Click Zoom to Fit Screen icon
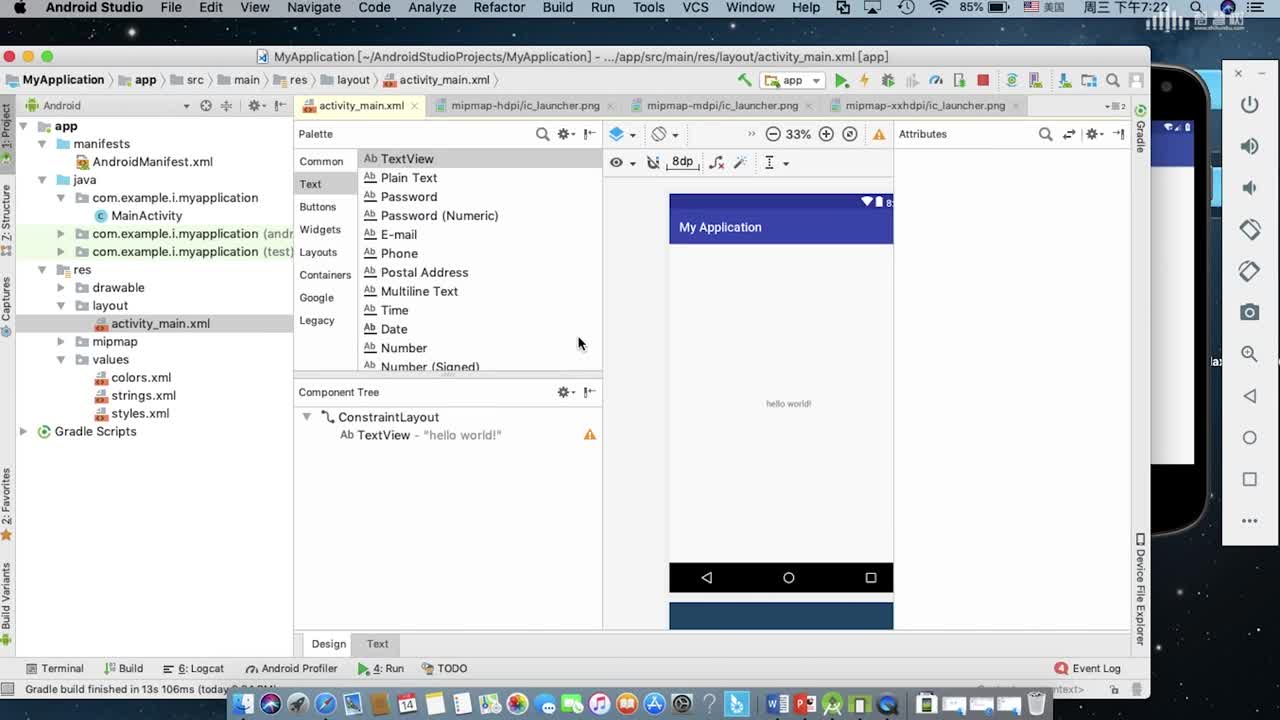The image size is (1280, 720). pos(850,134)
